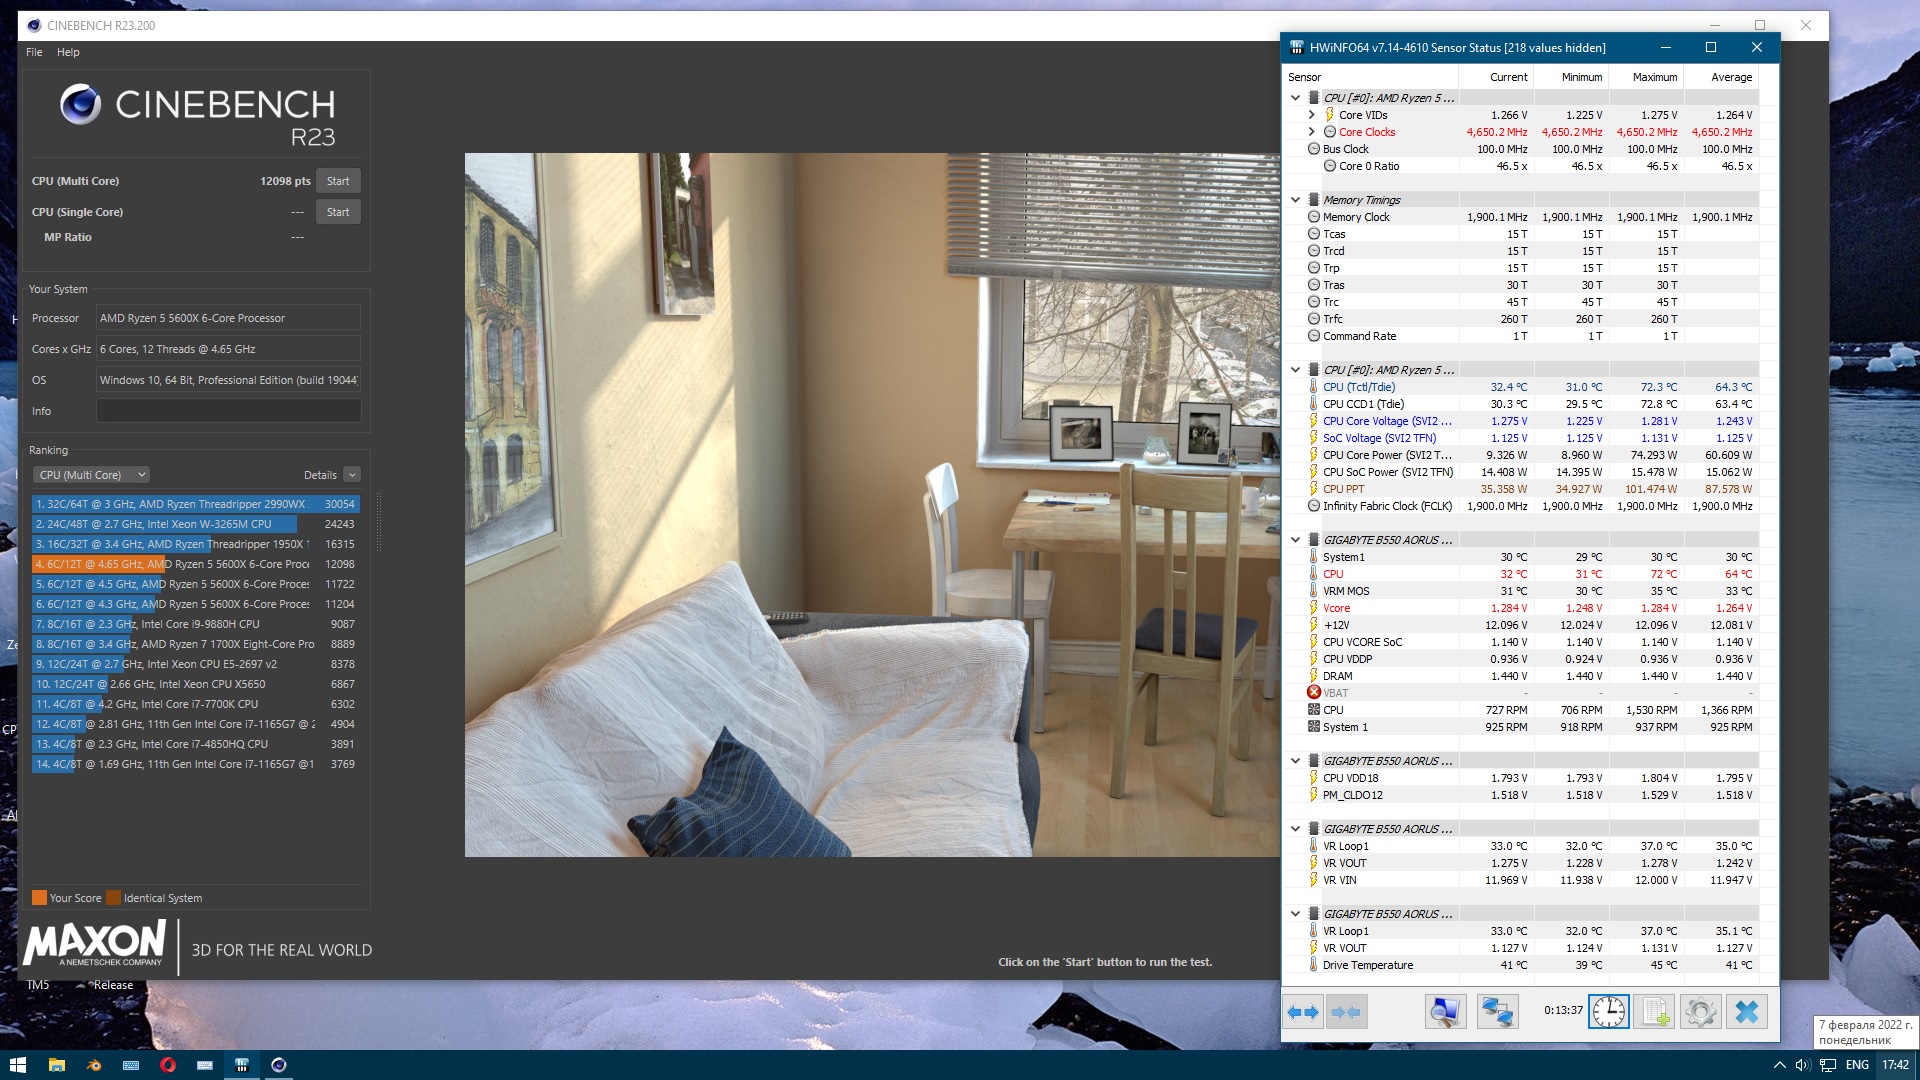This screenshot has width=1920, height=1080.
Task: Click the logging sheet with plus icon
Action: coord(1654,1012)
